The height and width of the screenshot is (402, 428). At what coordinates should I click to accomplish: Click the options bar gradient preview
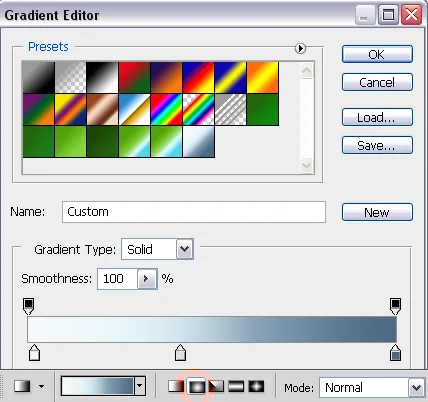click(x=97, y=386)
